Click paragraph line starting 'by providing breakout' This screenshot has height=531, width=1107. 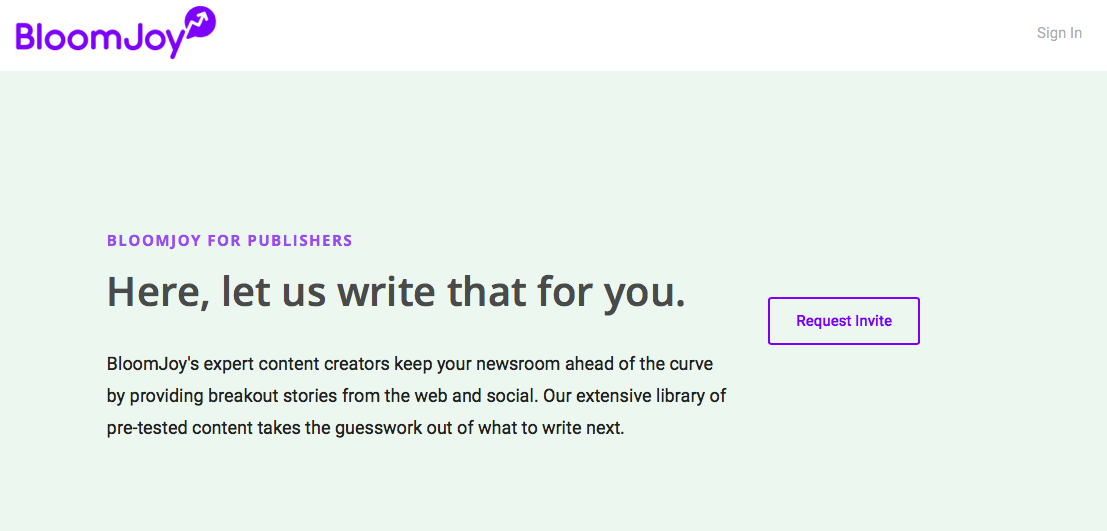click(x=417, y=397)
